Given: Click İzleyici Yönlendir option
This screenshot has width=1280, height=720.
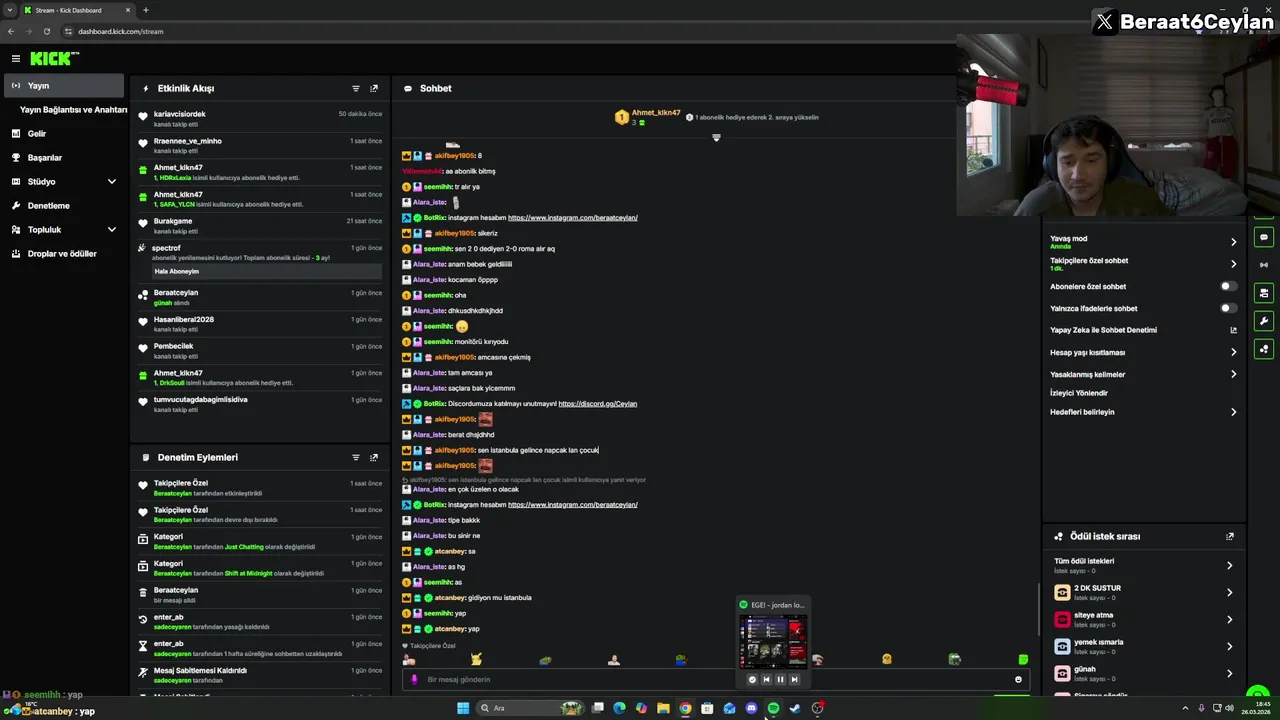Looking at the screenshot, I should point(1079,393).
